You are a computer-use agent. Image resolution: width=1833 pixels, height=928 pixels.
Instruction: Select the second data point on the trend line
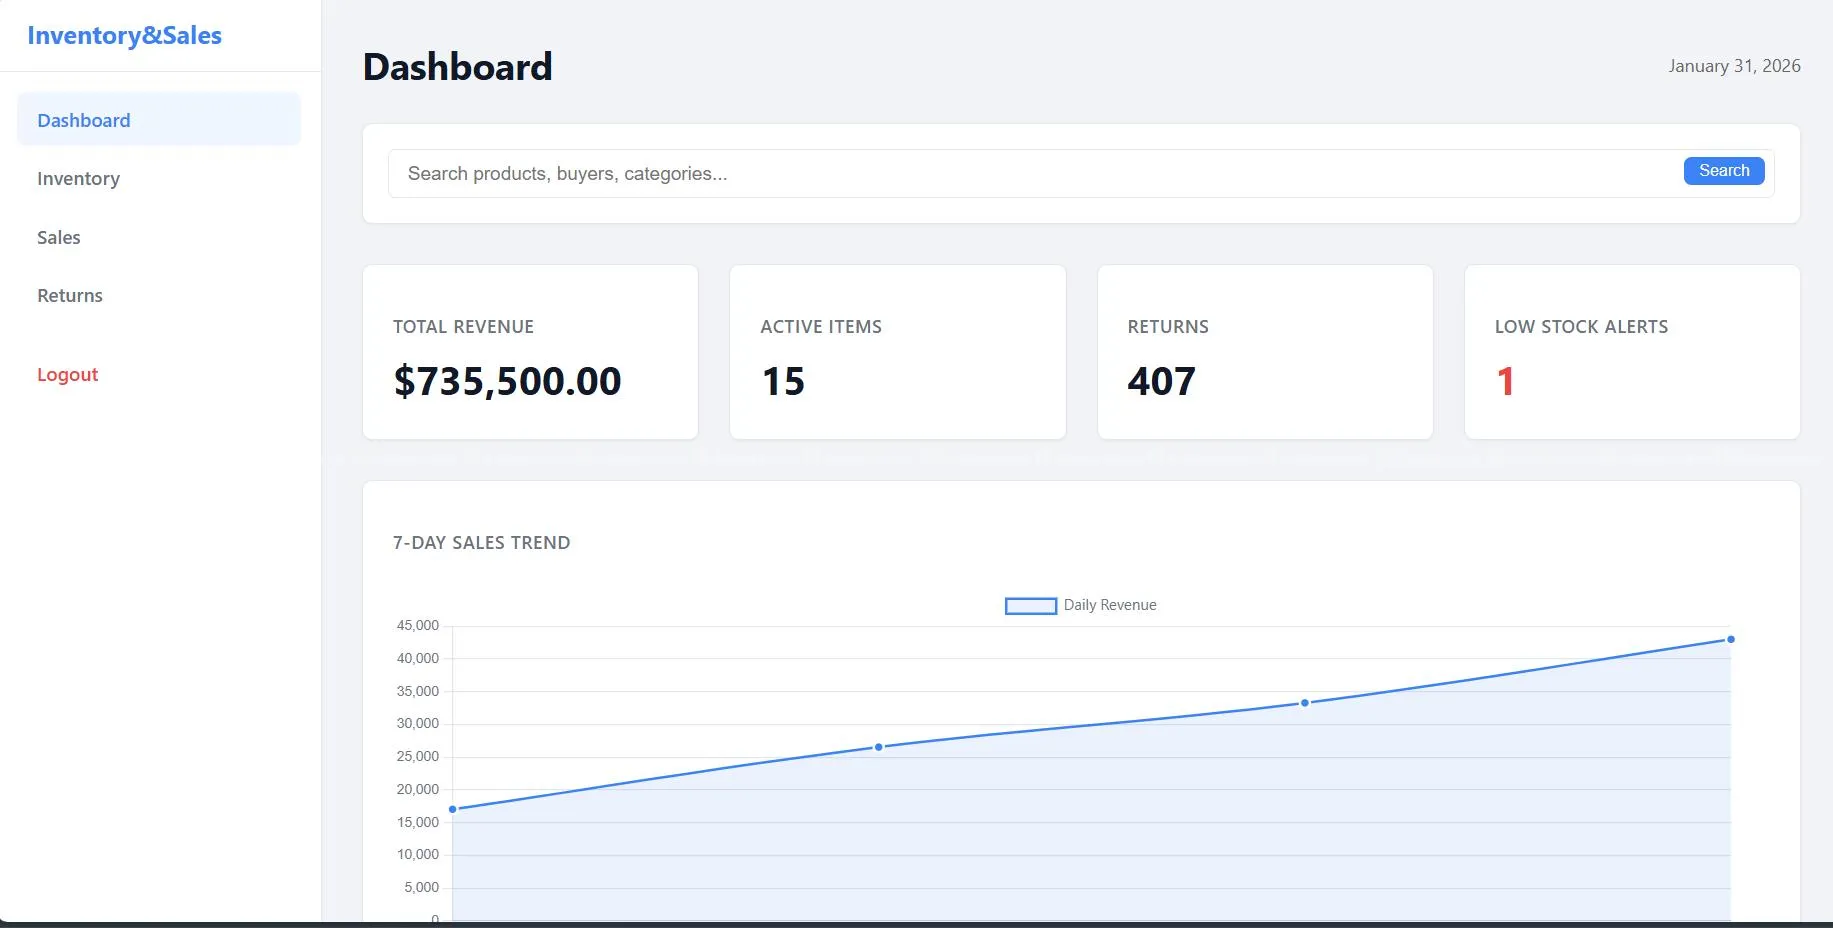tap(879, 747)
